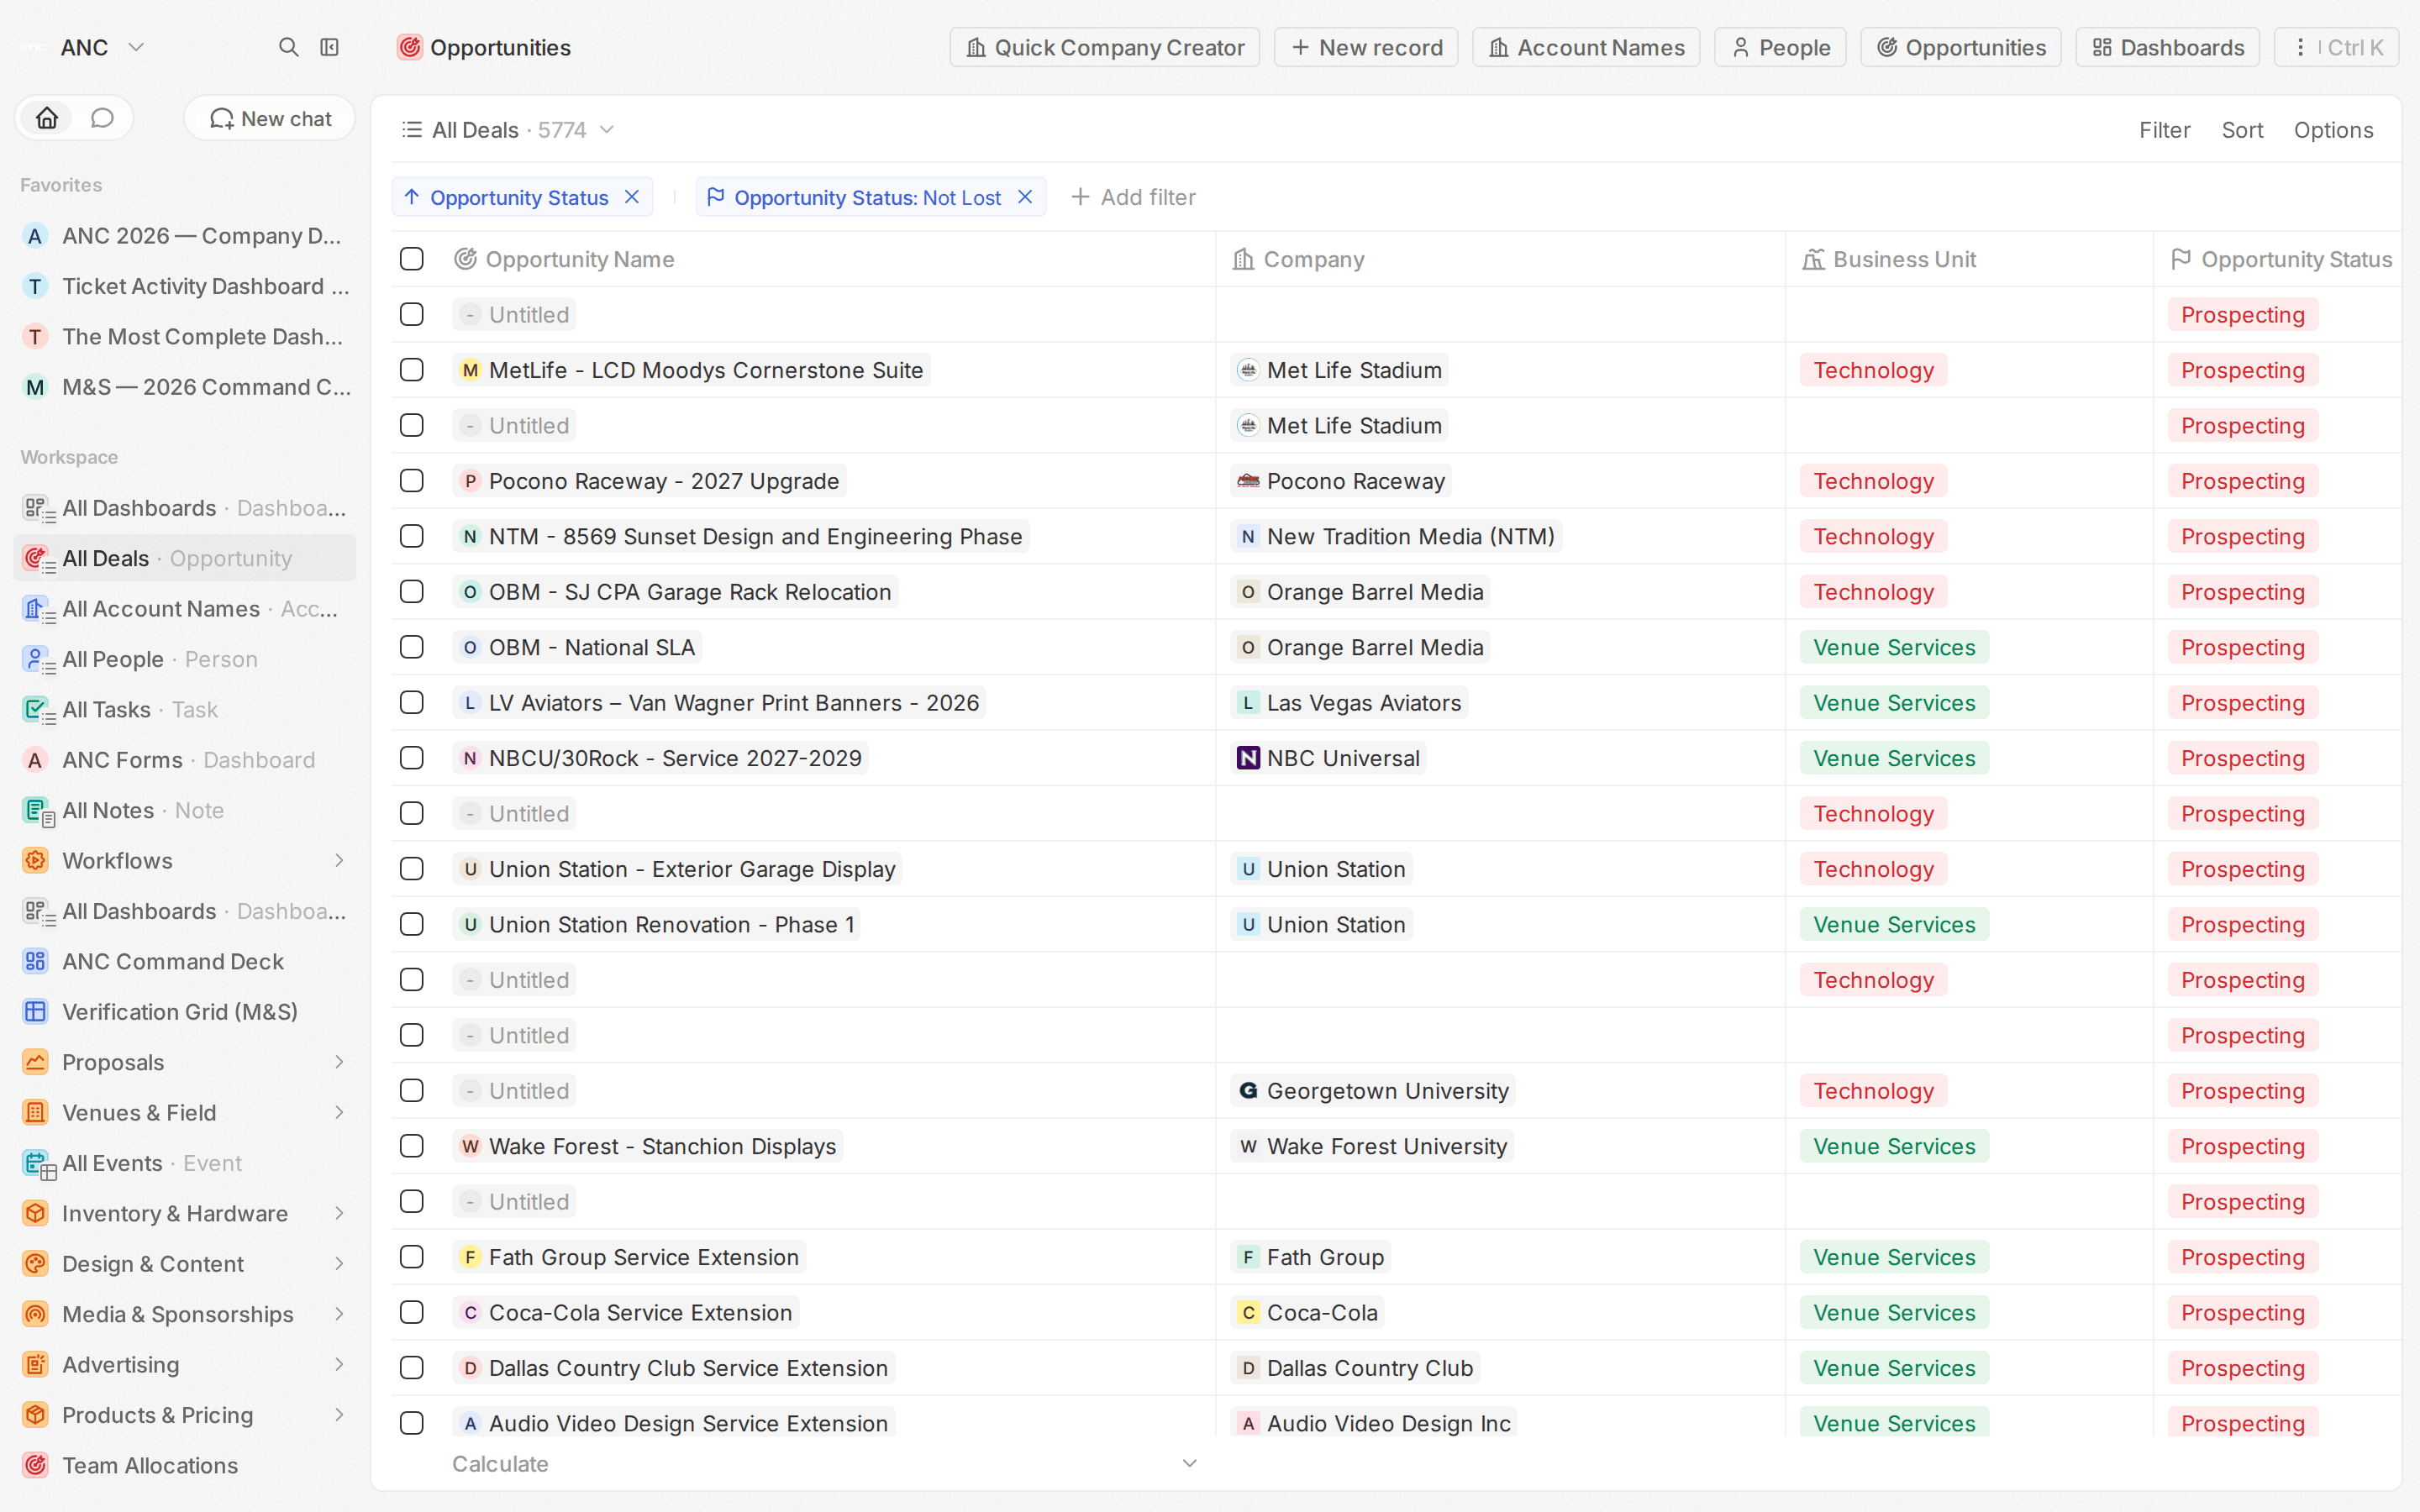This screenshot has height=1512, width=2420.
Task: Click the All Notes icon
Action: click(x=37, y=811)
